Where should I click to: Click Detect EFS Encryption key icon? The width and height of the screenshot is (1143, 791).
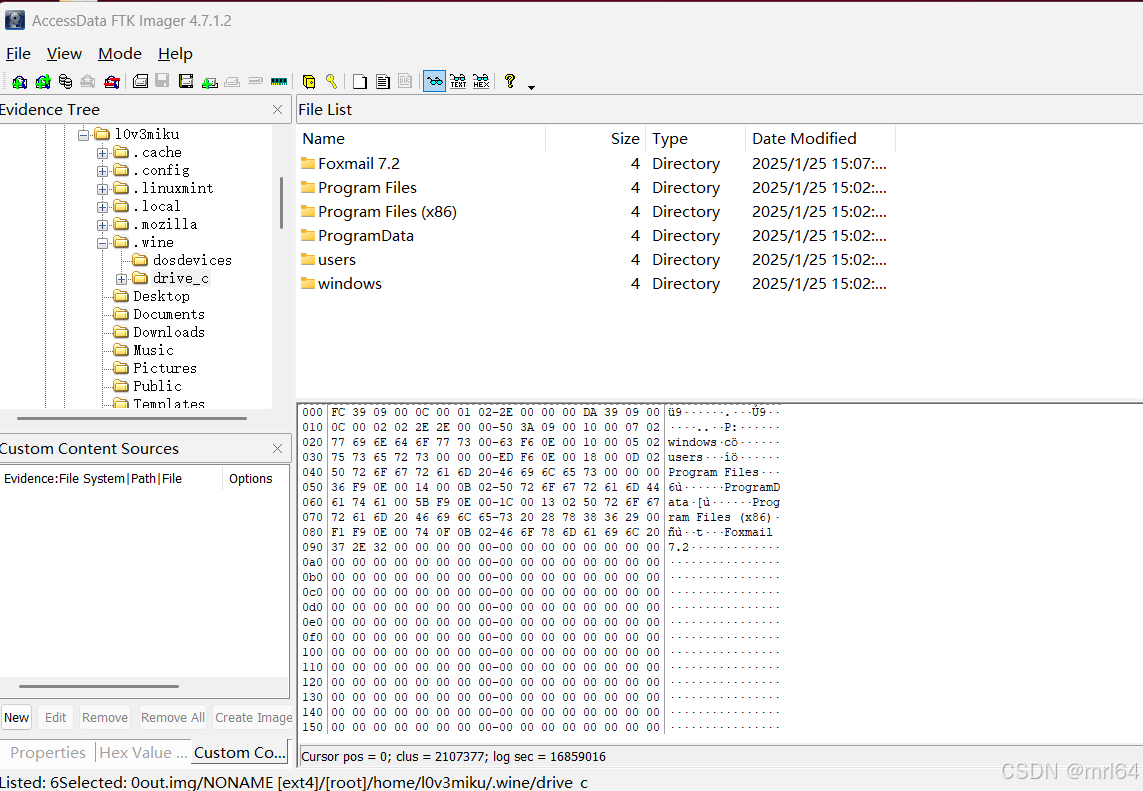331,82
